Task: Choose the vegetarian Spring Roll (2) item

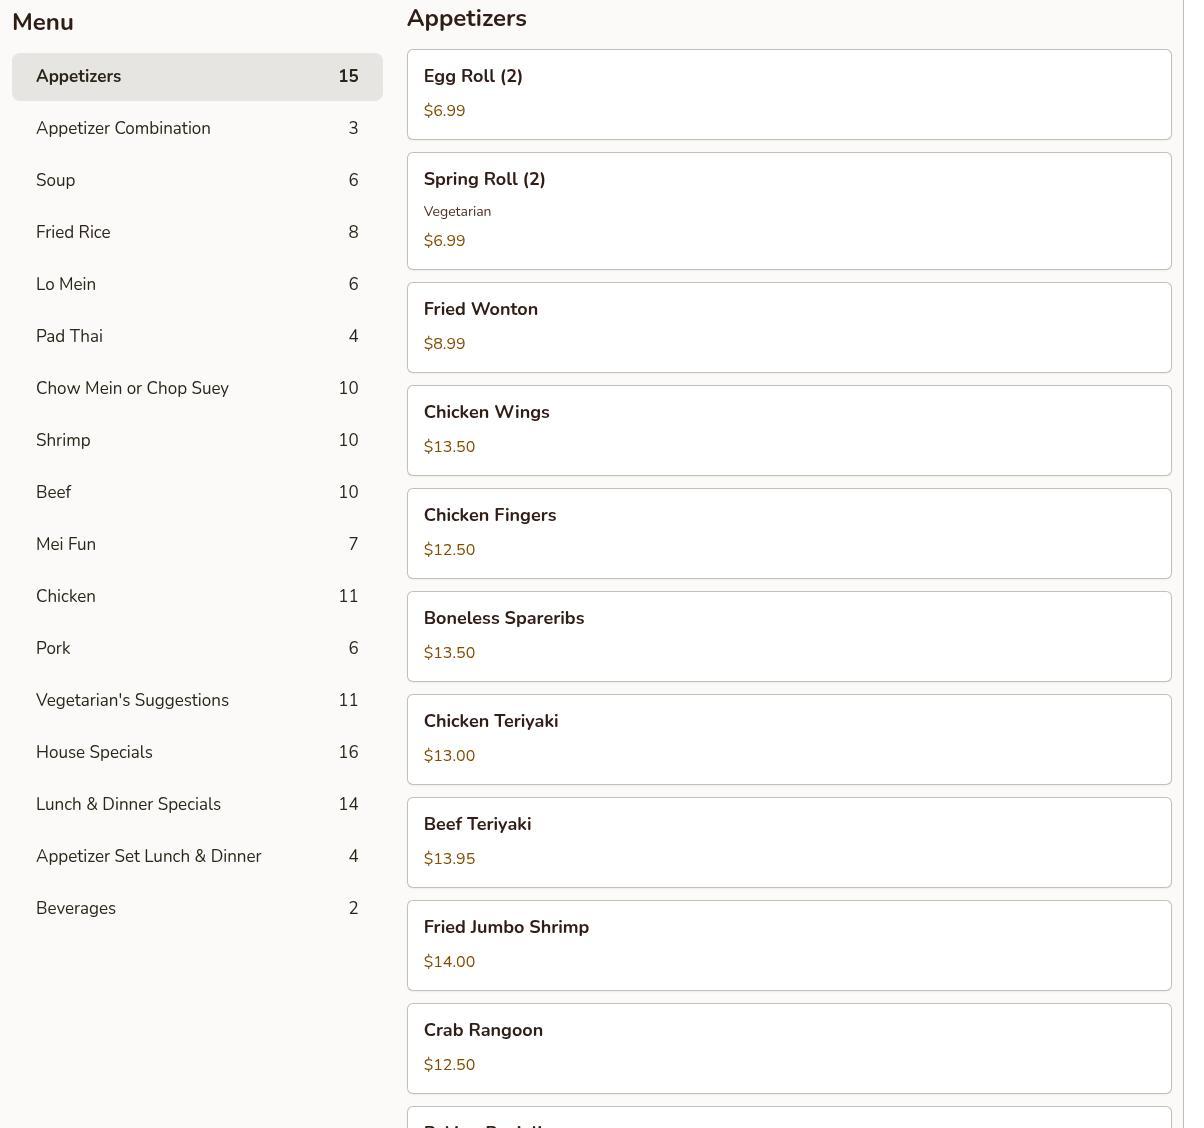Action: (788, 210)
